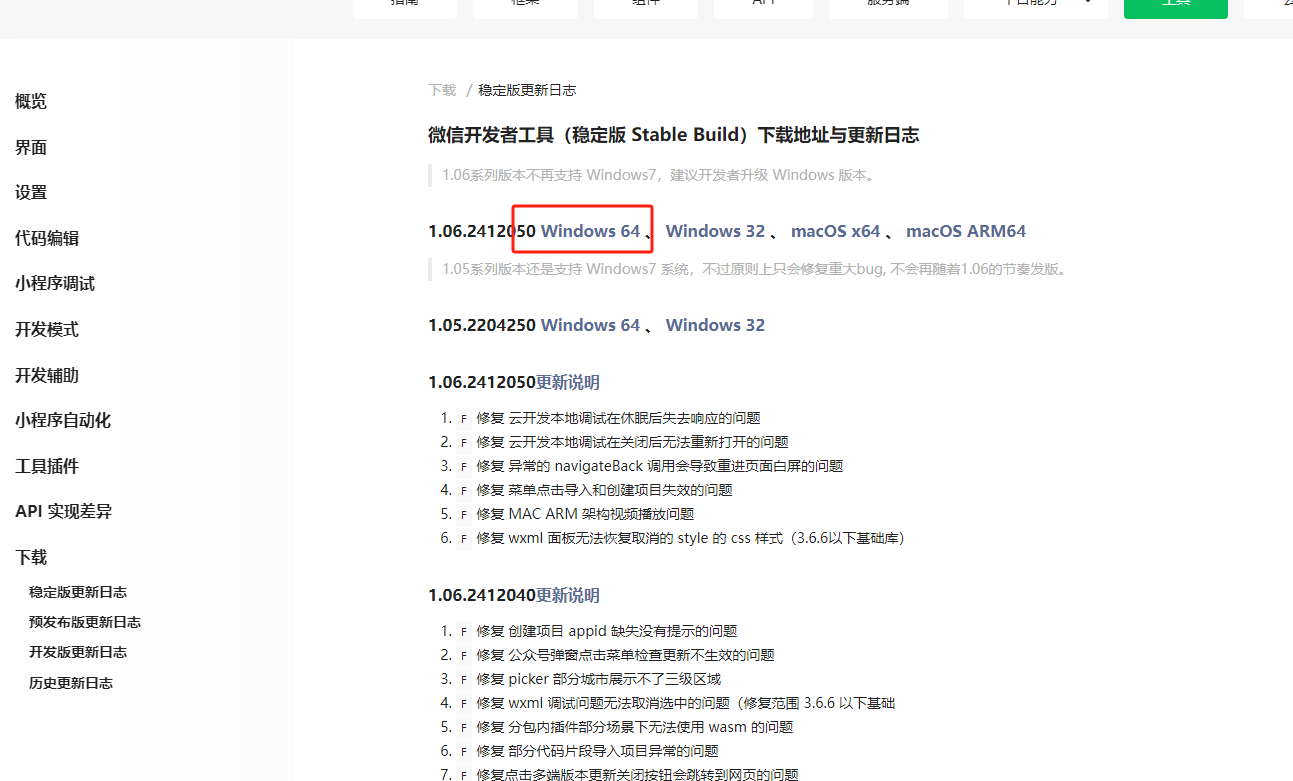Screen dimensions: 1293x781
Task: Click the line about wxml 面板 style css fix
Action: click(690, 538)
